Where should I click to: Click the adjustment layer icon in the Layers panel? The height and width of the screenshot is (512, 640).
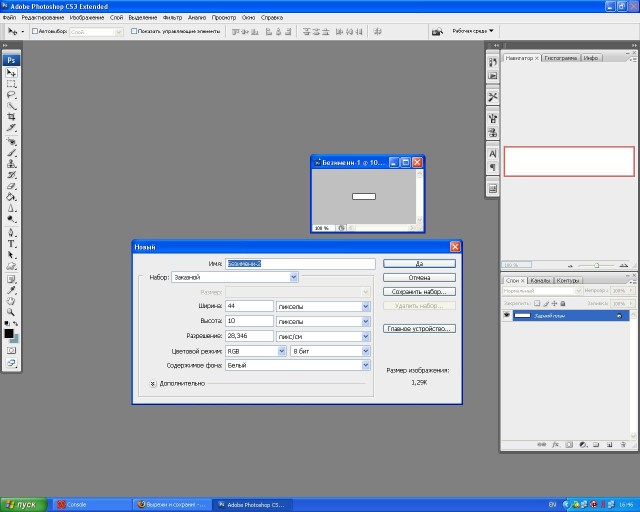point(583,445)
